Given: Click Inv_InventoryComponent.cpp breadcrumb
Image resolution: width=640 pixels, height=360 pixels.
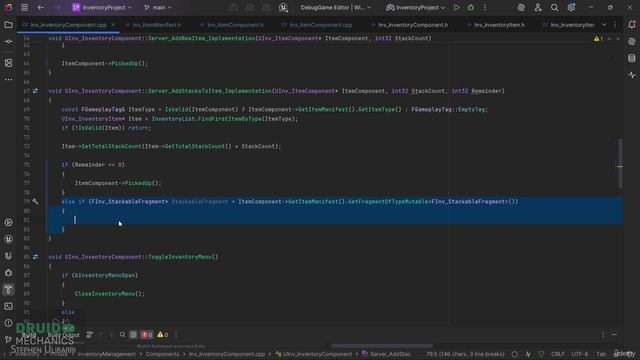Looking at the screenshot, I should [x=227, y=354].
